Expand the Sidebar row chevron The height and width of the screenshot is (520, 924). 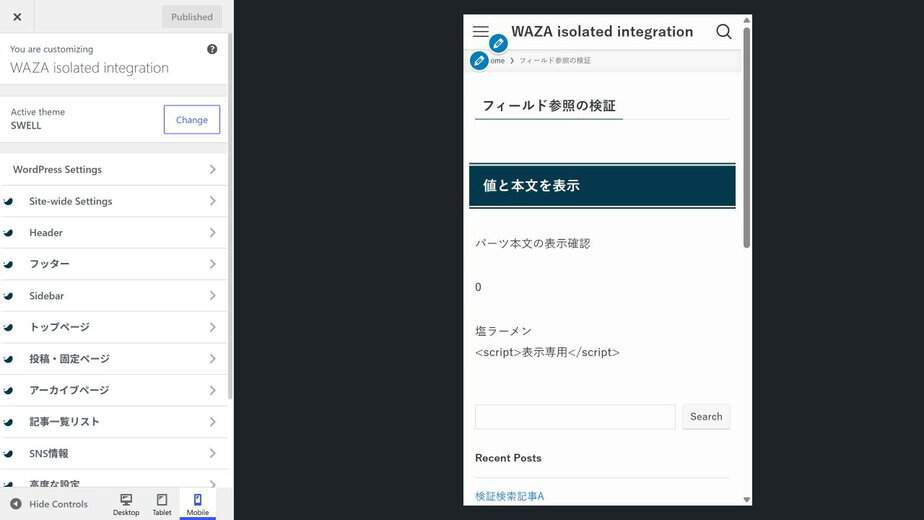212,296
